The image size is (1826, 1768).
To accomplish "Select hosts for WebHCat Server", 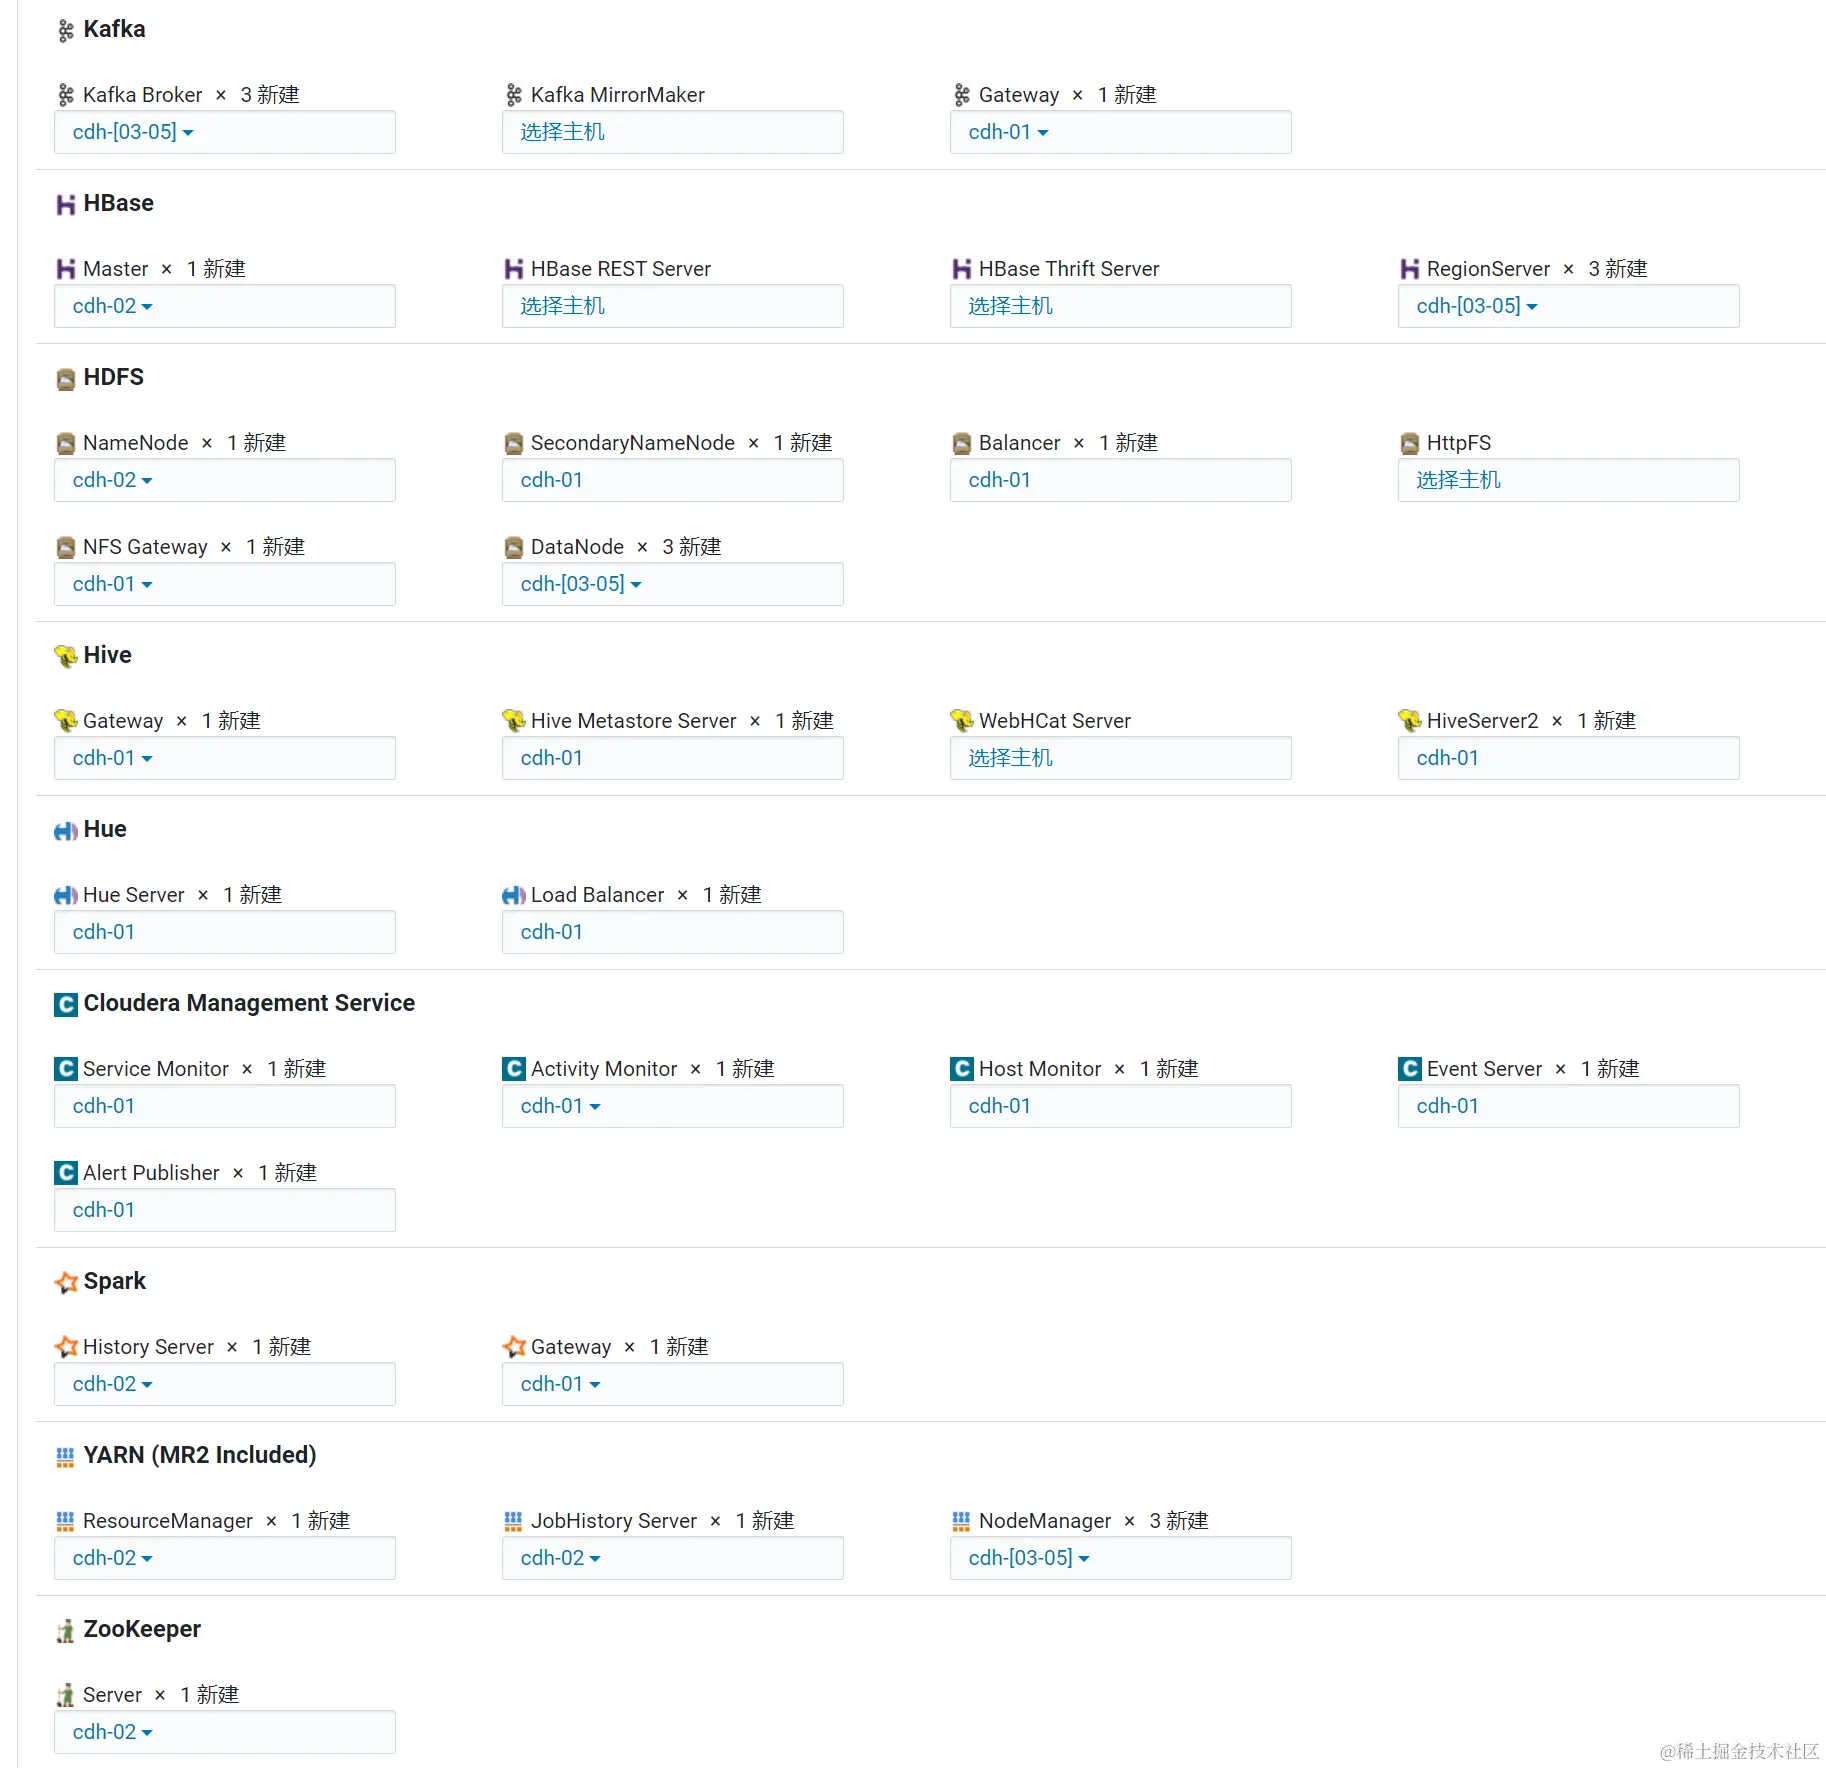I will pyautogui.click(x=1121, y=758).
